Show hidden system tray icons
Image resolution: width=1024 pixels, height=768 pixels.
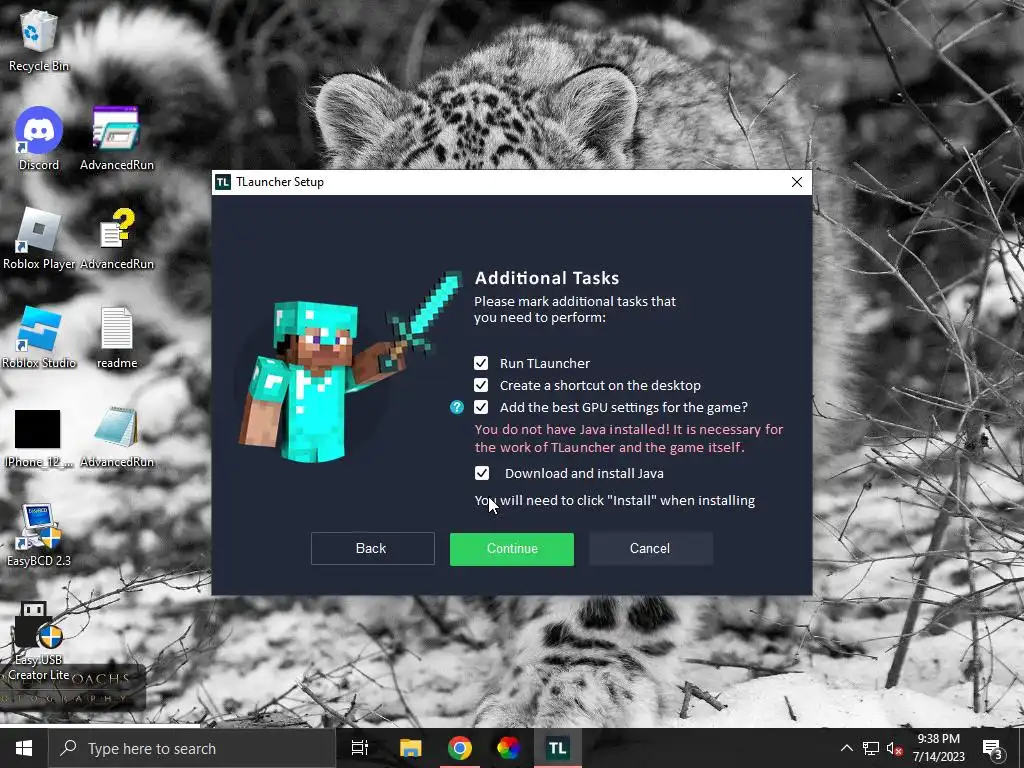click(846, 748)
